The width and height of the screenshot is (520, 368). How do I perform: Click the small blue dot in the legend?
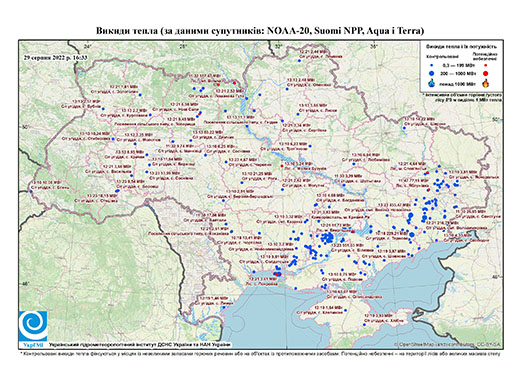point(432,66)
